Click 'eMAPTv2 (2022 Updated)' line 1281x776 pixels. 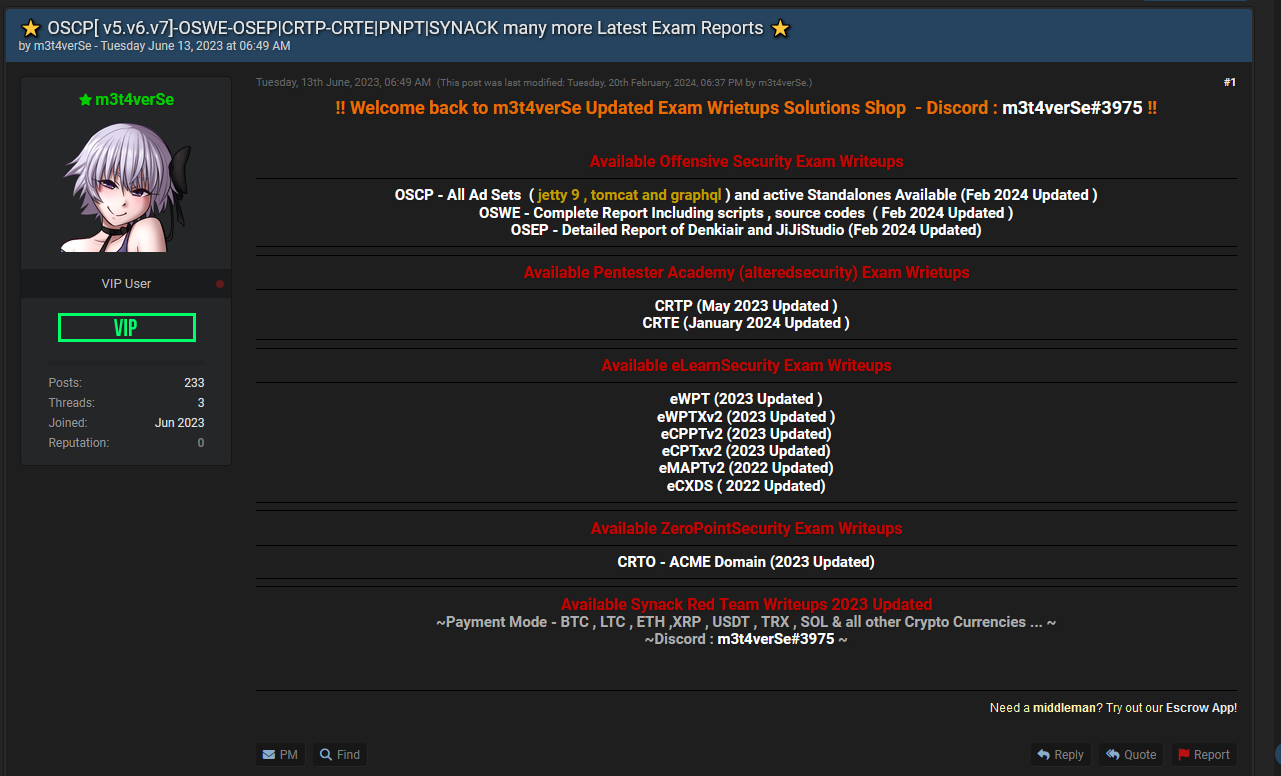(x=746, y=467)
